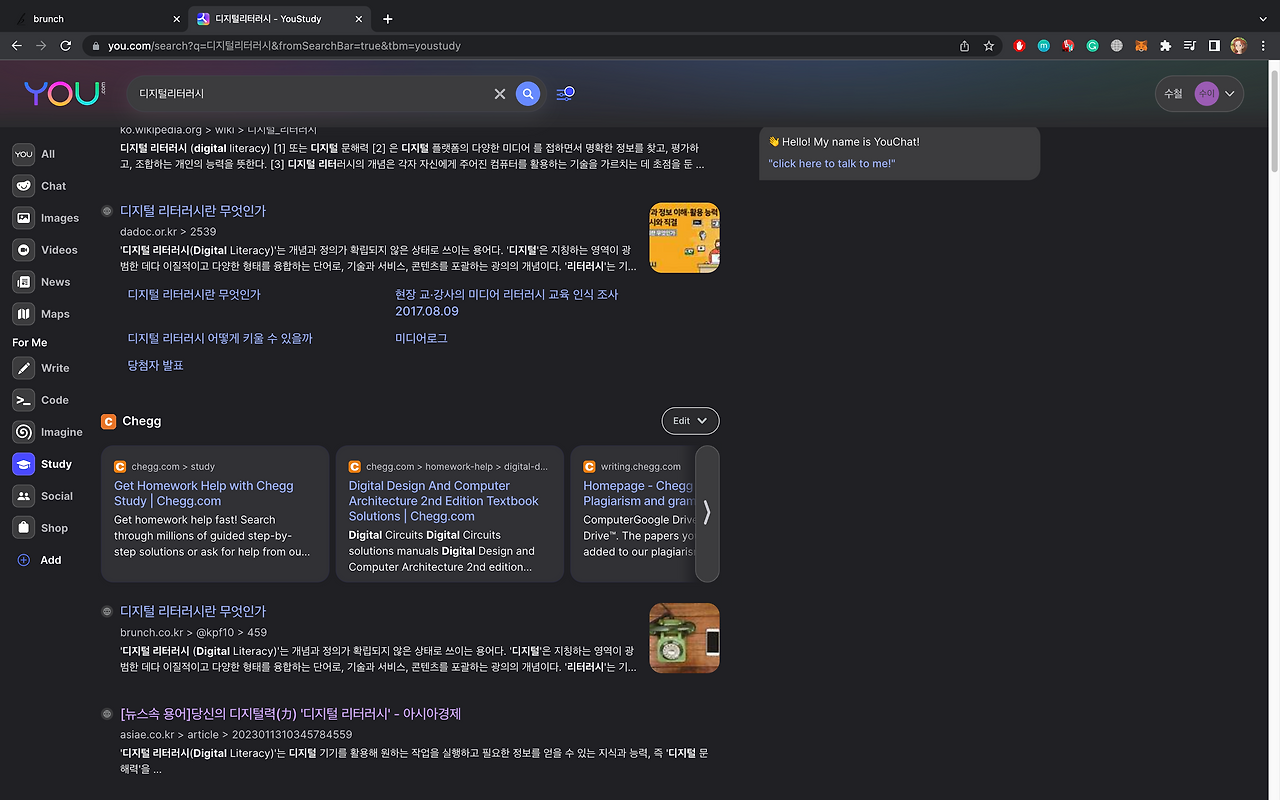Switch to Videos results
Viewport: 1280px width, 800px height.
[46, 250]
